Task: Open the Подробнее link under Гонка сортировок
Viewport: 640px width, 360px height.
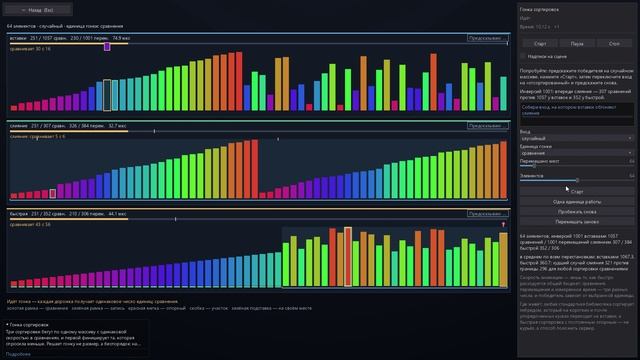Action: [18, 354]
